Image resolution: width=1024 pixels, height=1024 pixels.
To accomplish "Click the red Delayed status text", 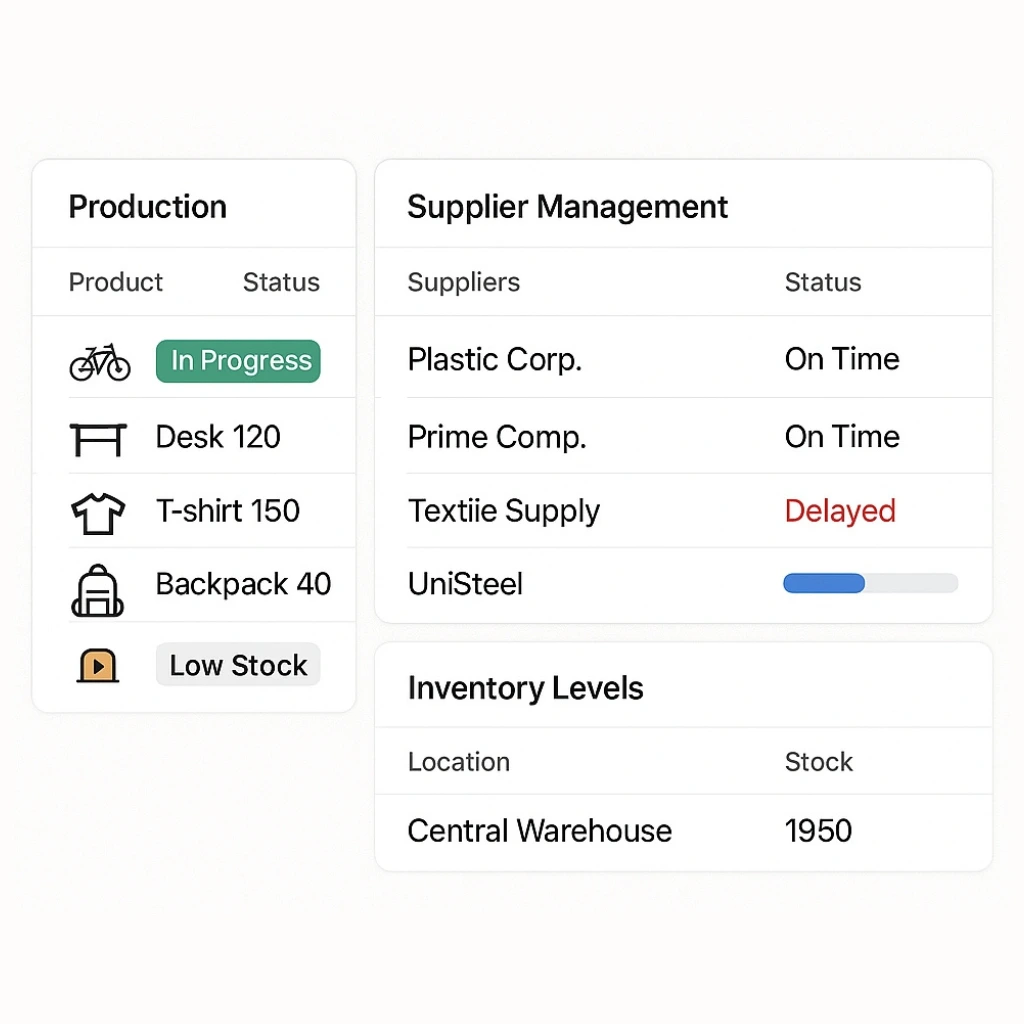I will (x=840, y=511).
